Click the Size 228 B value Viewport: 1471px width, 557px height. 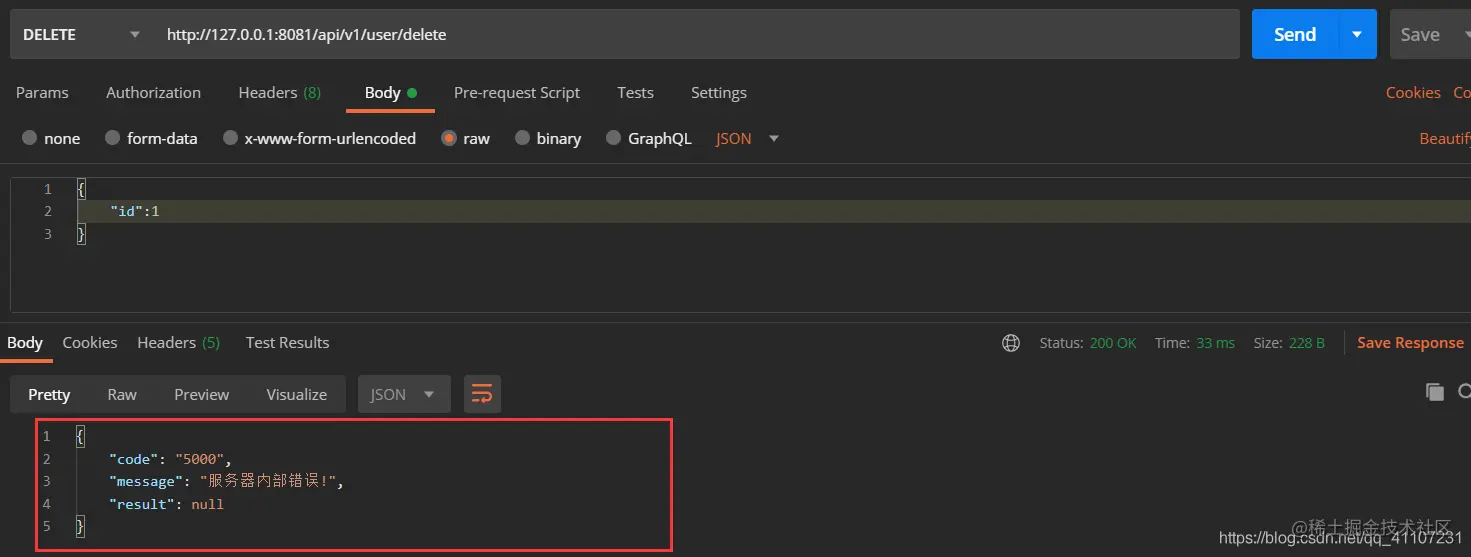tap(1307, 343)
